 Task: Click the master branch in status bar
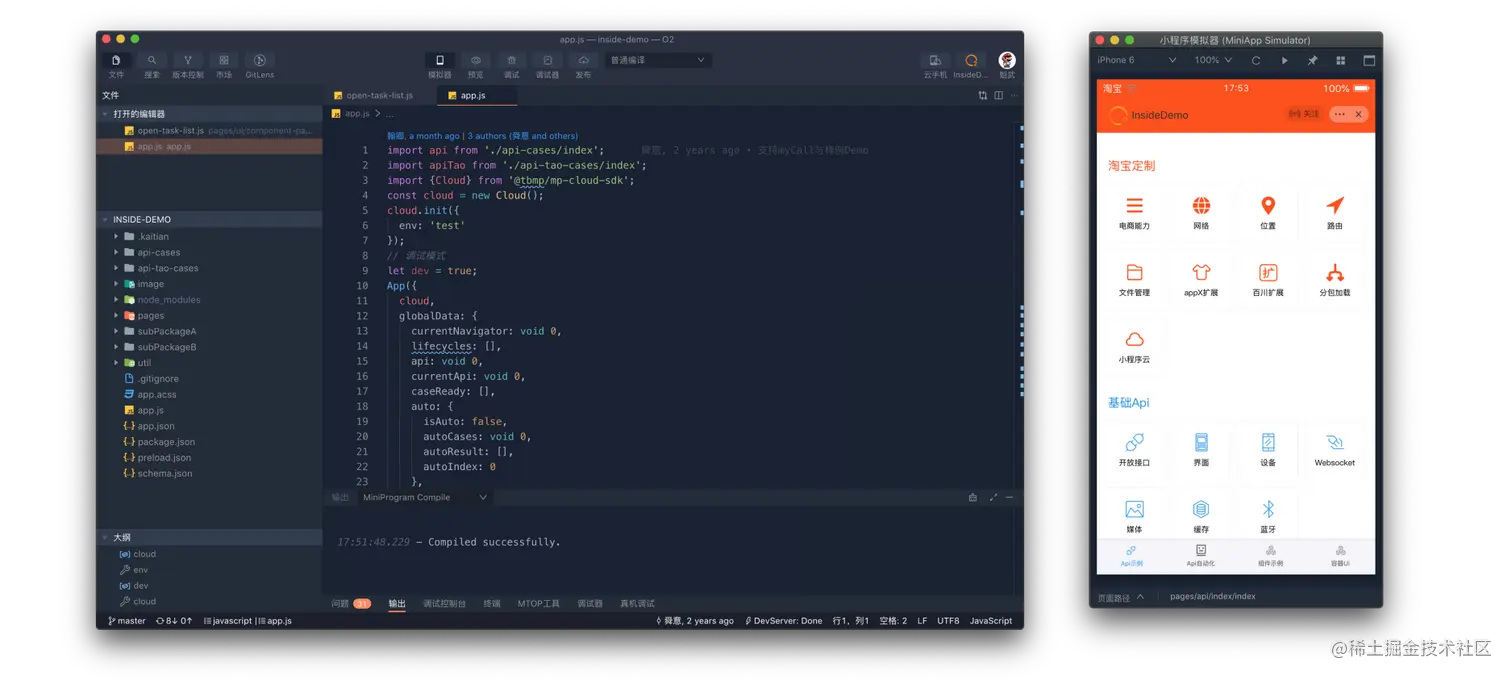pos(127,621)
